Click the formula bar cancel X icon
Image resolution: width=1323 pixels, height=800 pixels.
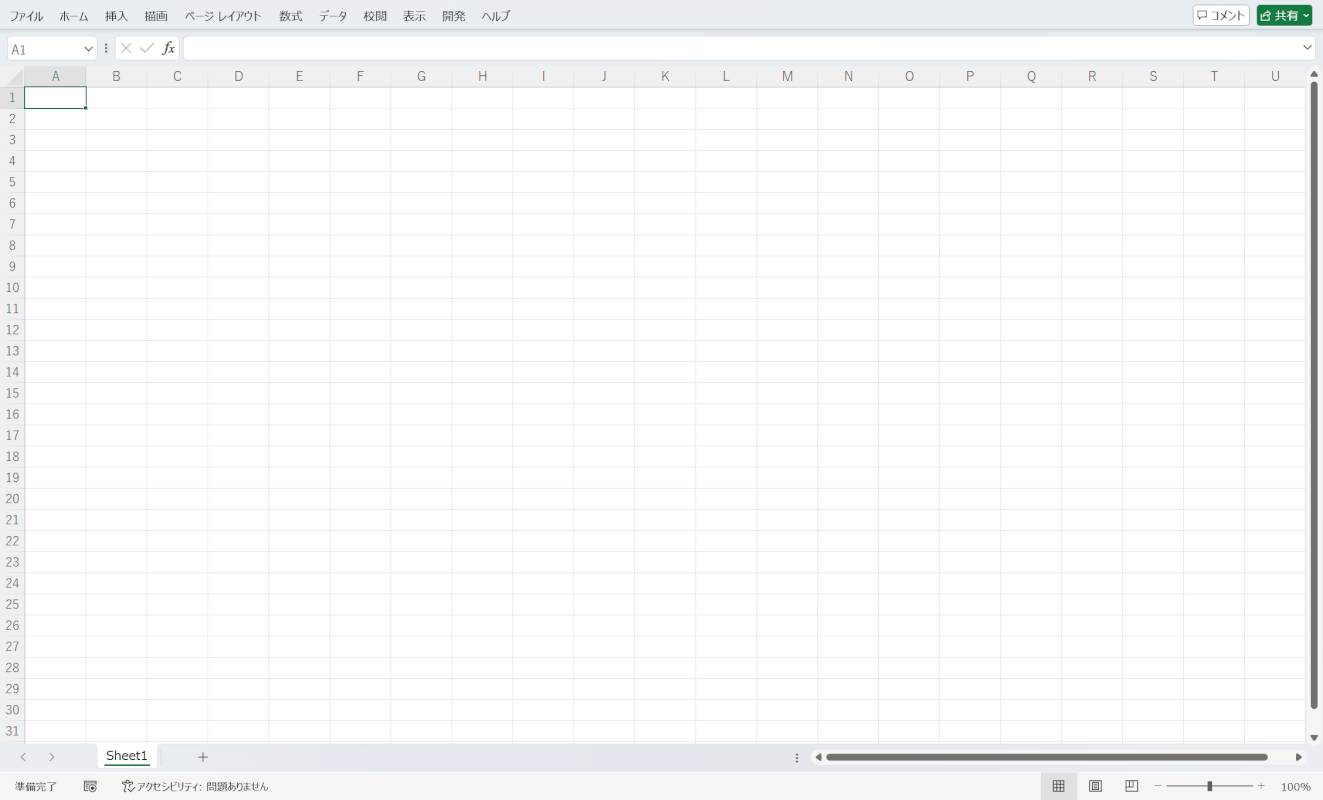(126, 48)
